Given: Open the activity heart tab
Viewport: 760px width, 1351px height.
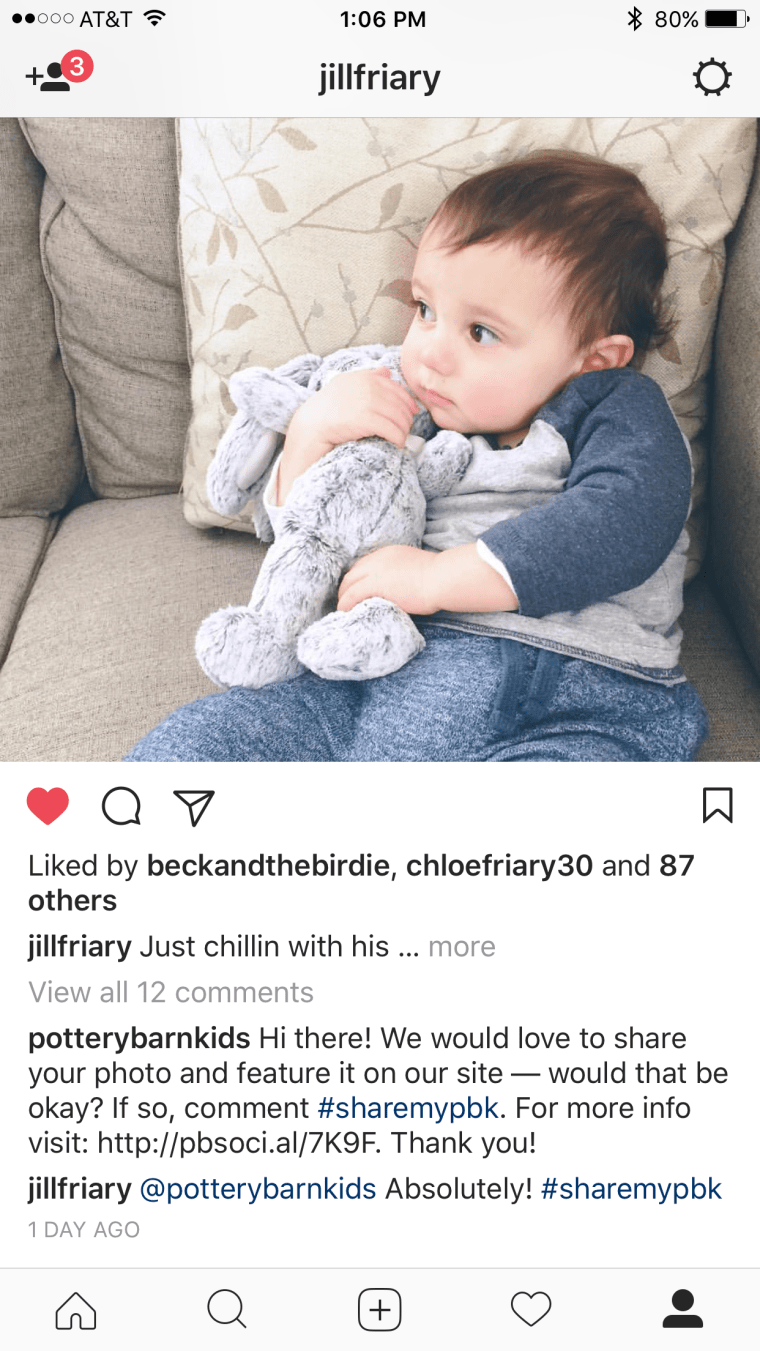Looking at the screenshot, I should (531, 1309).
